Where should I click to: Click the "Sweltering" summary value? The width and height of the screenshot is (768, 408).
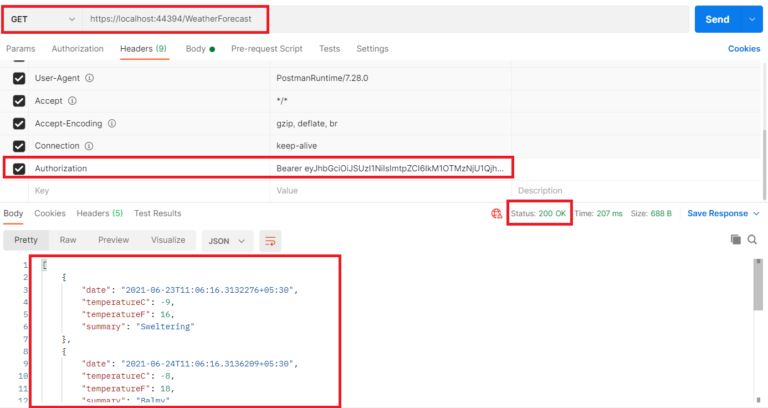(165, 327)
